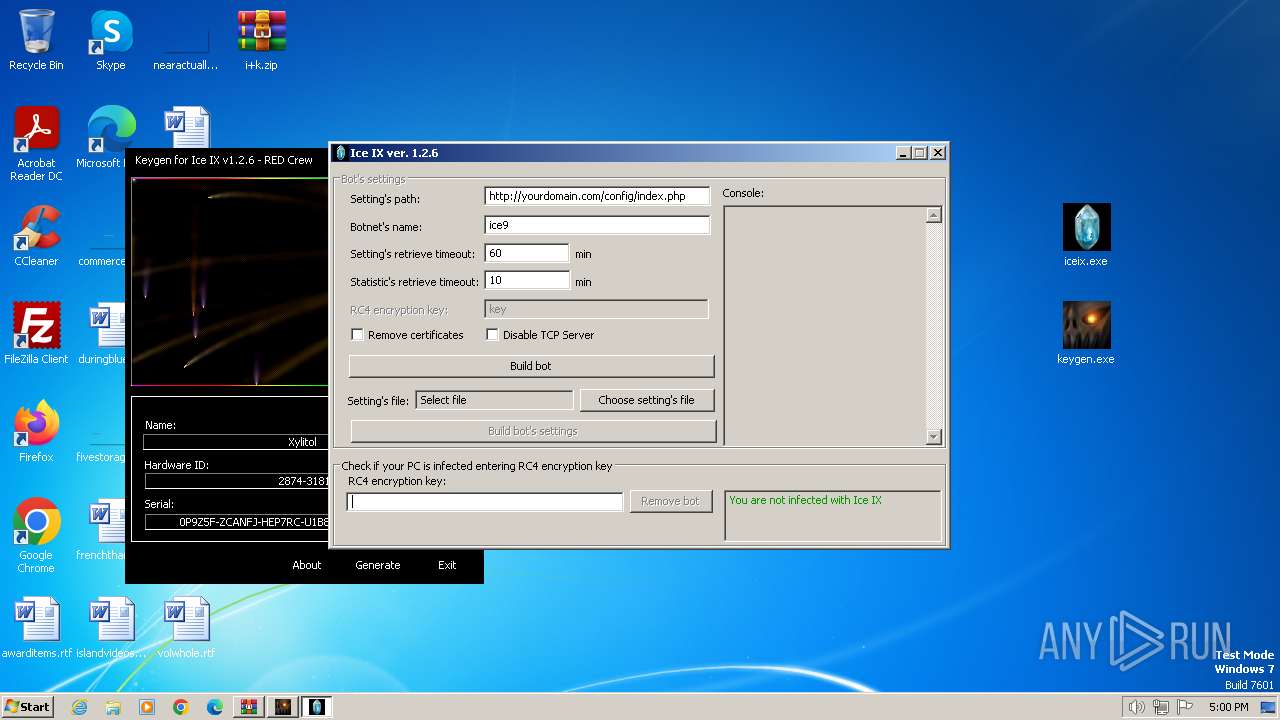Select the keygen.exe desktop icon

pyautogui.click(x=1086, y=334)
